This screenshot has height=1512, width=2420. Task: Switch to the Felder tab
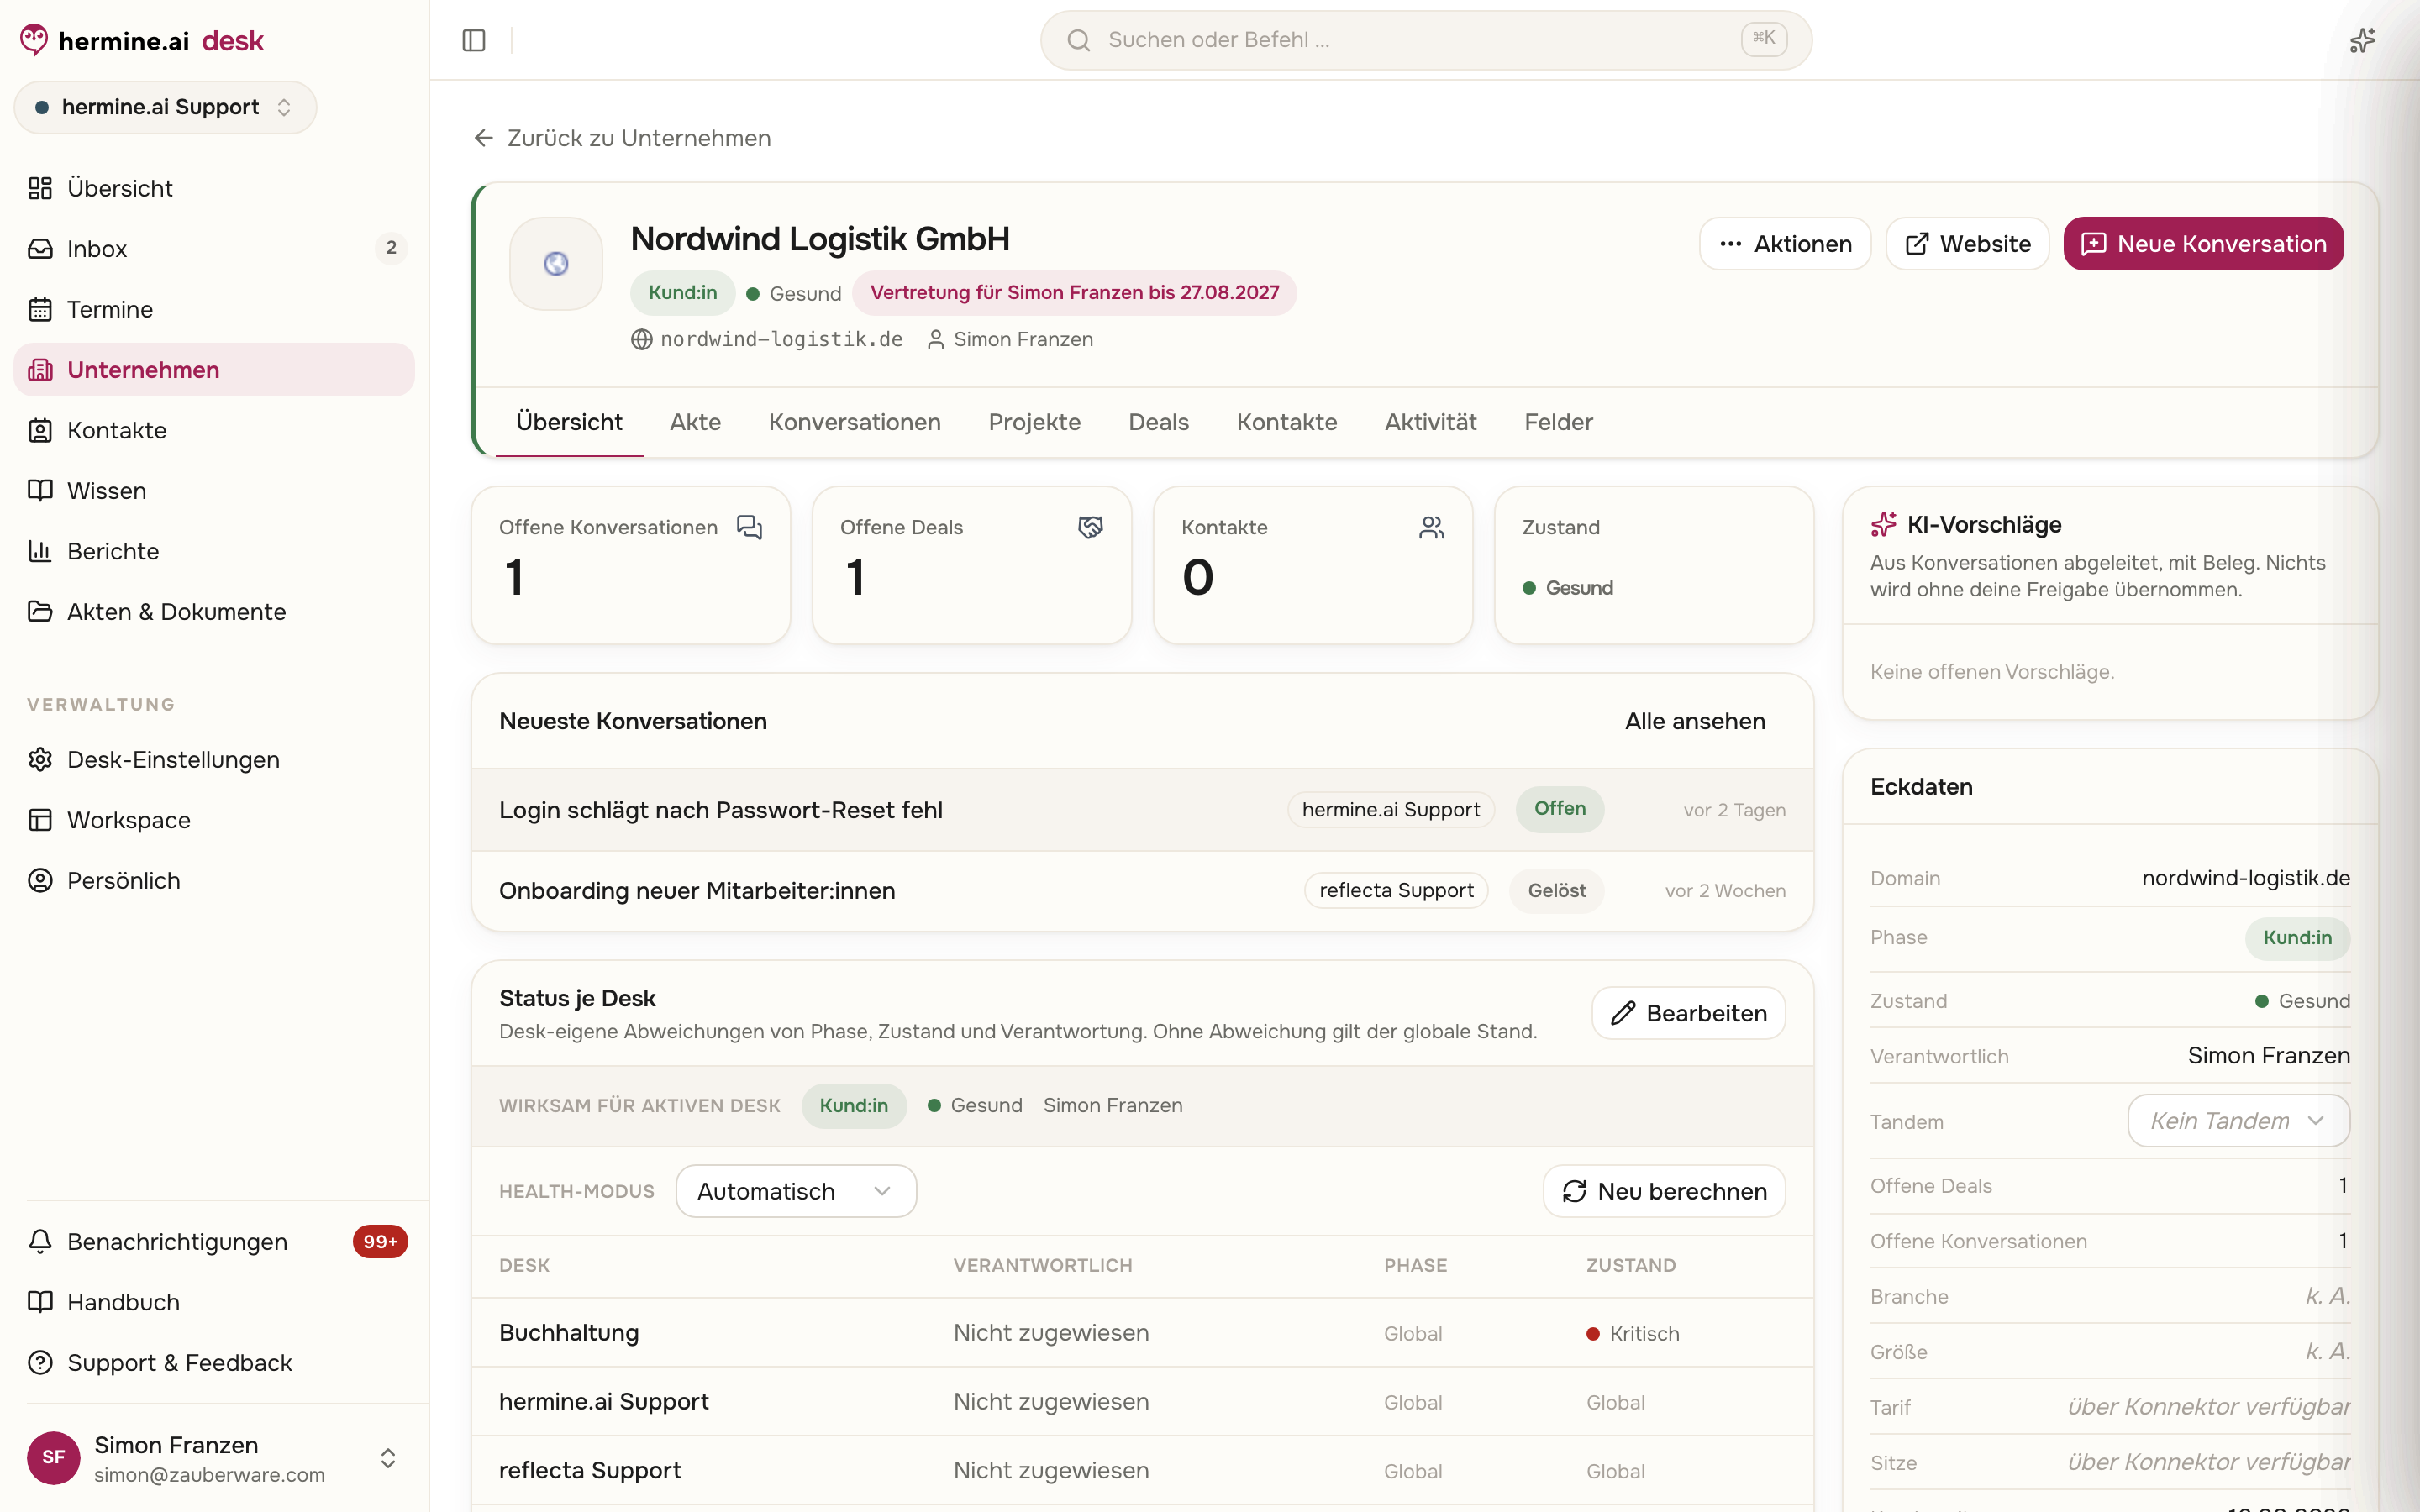pos(1558,422)
